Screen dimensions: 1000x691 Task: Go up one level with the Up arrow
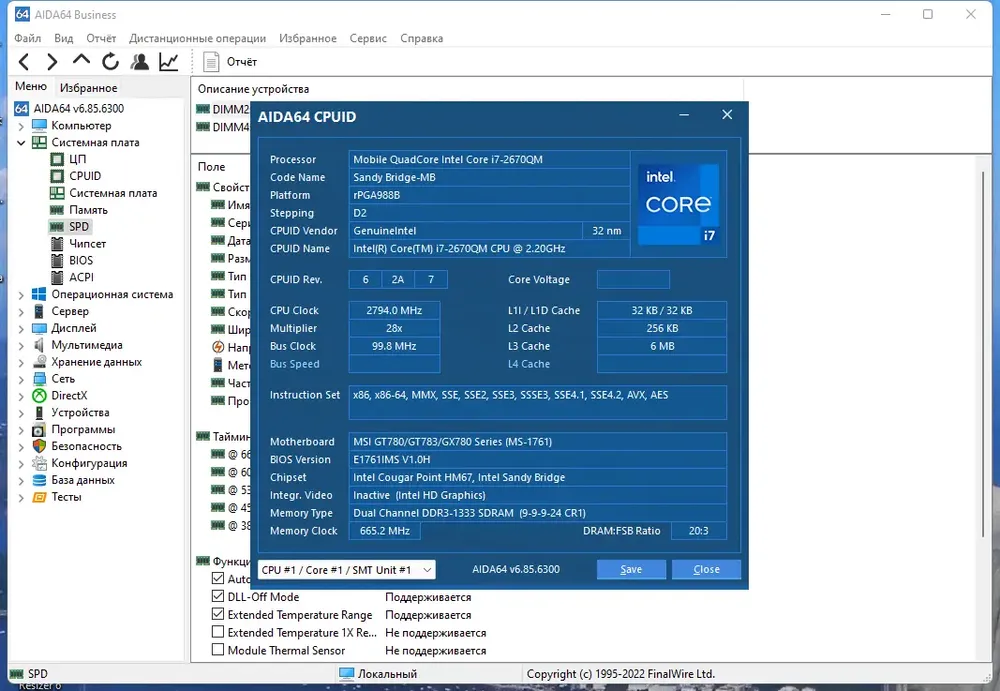coord(81,61)
